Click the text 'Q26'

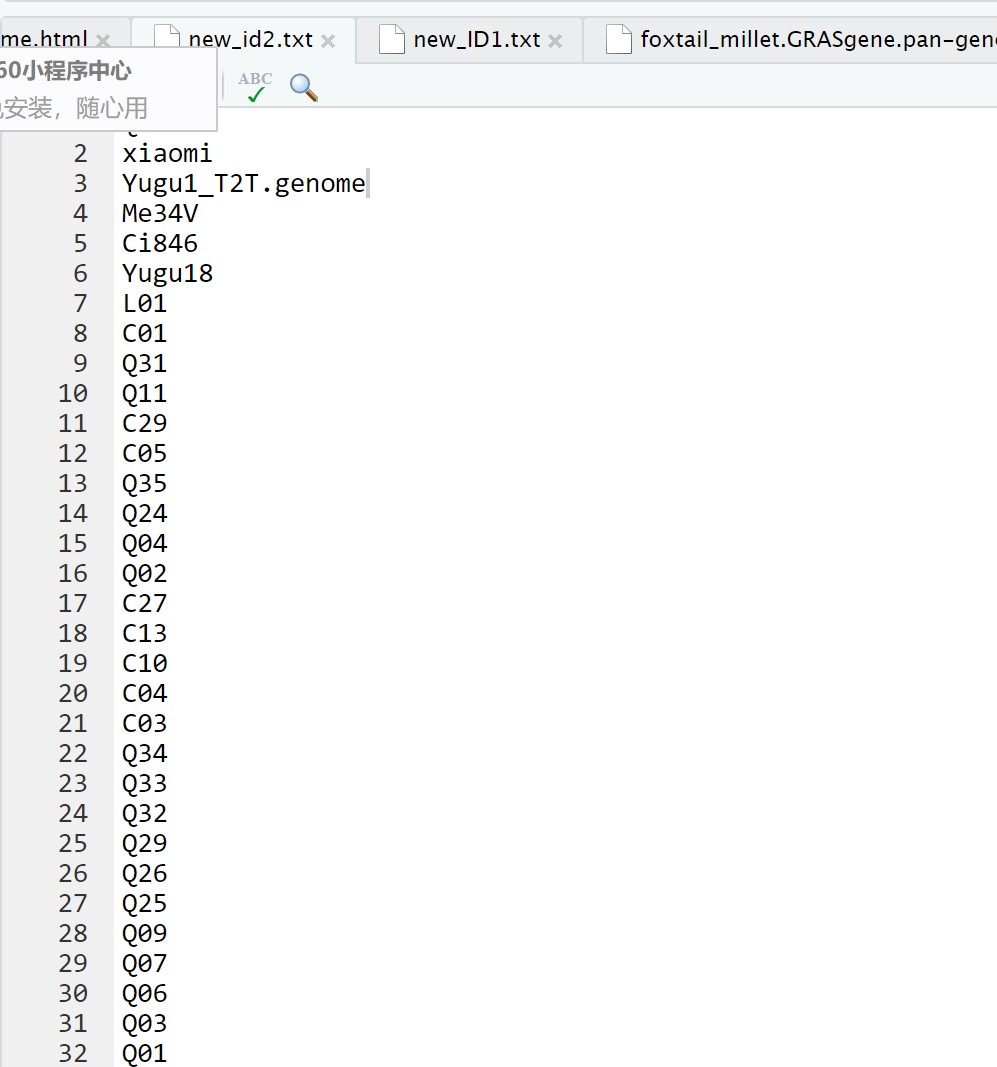click(144, 873)
